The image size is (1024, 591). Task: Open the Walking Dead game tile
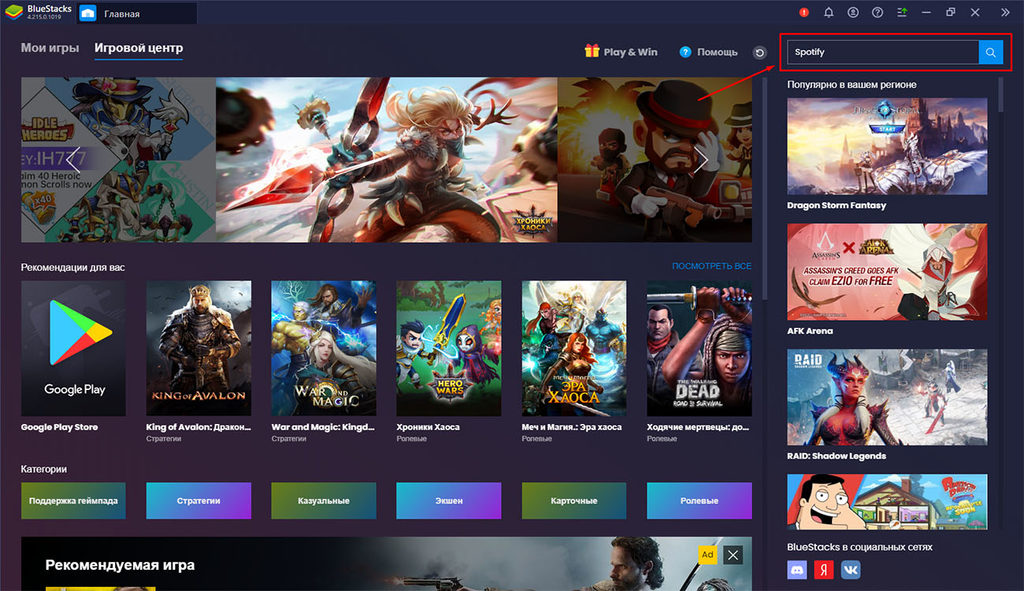tap(699, 348)
